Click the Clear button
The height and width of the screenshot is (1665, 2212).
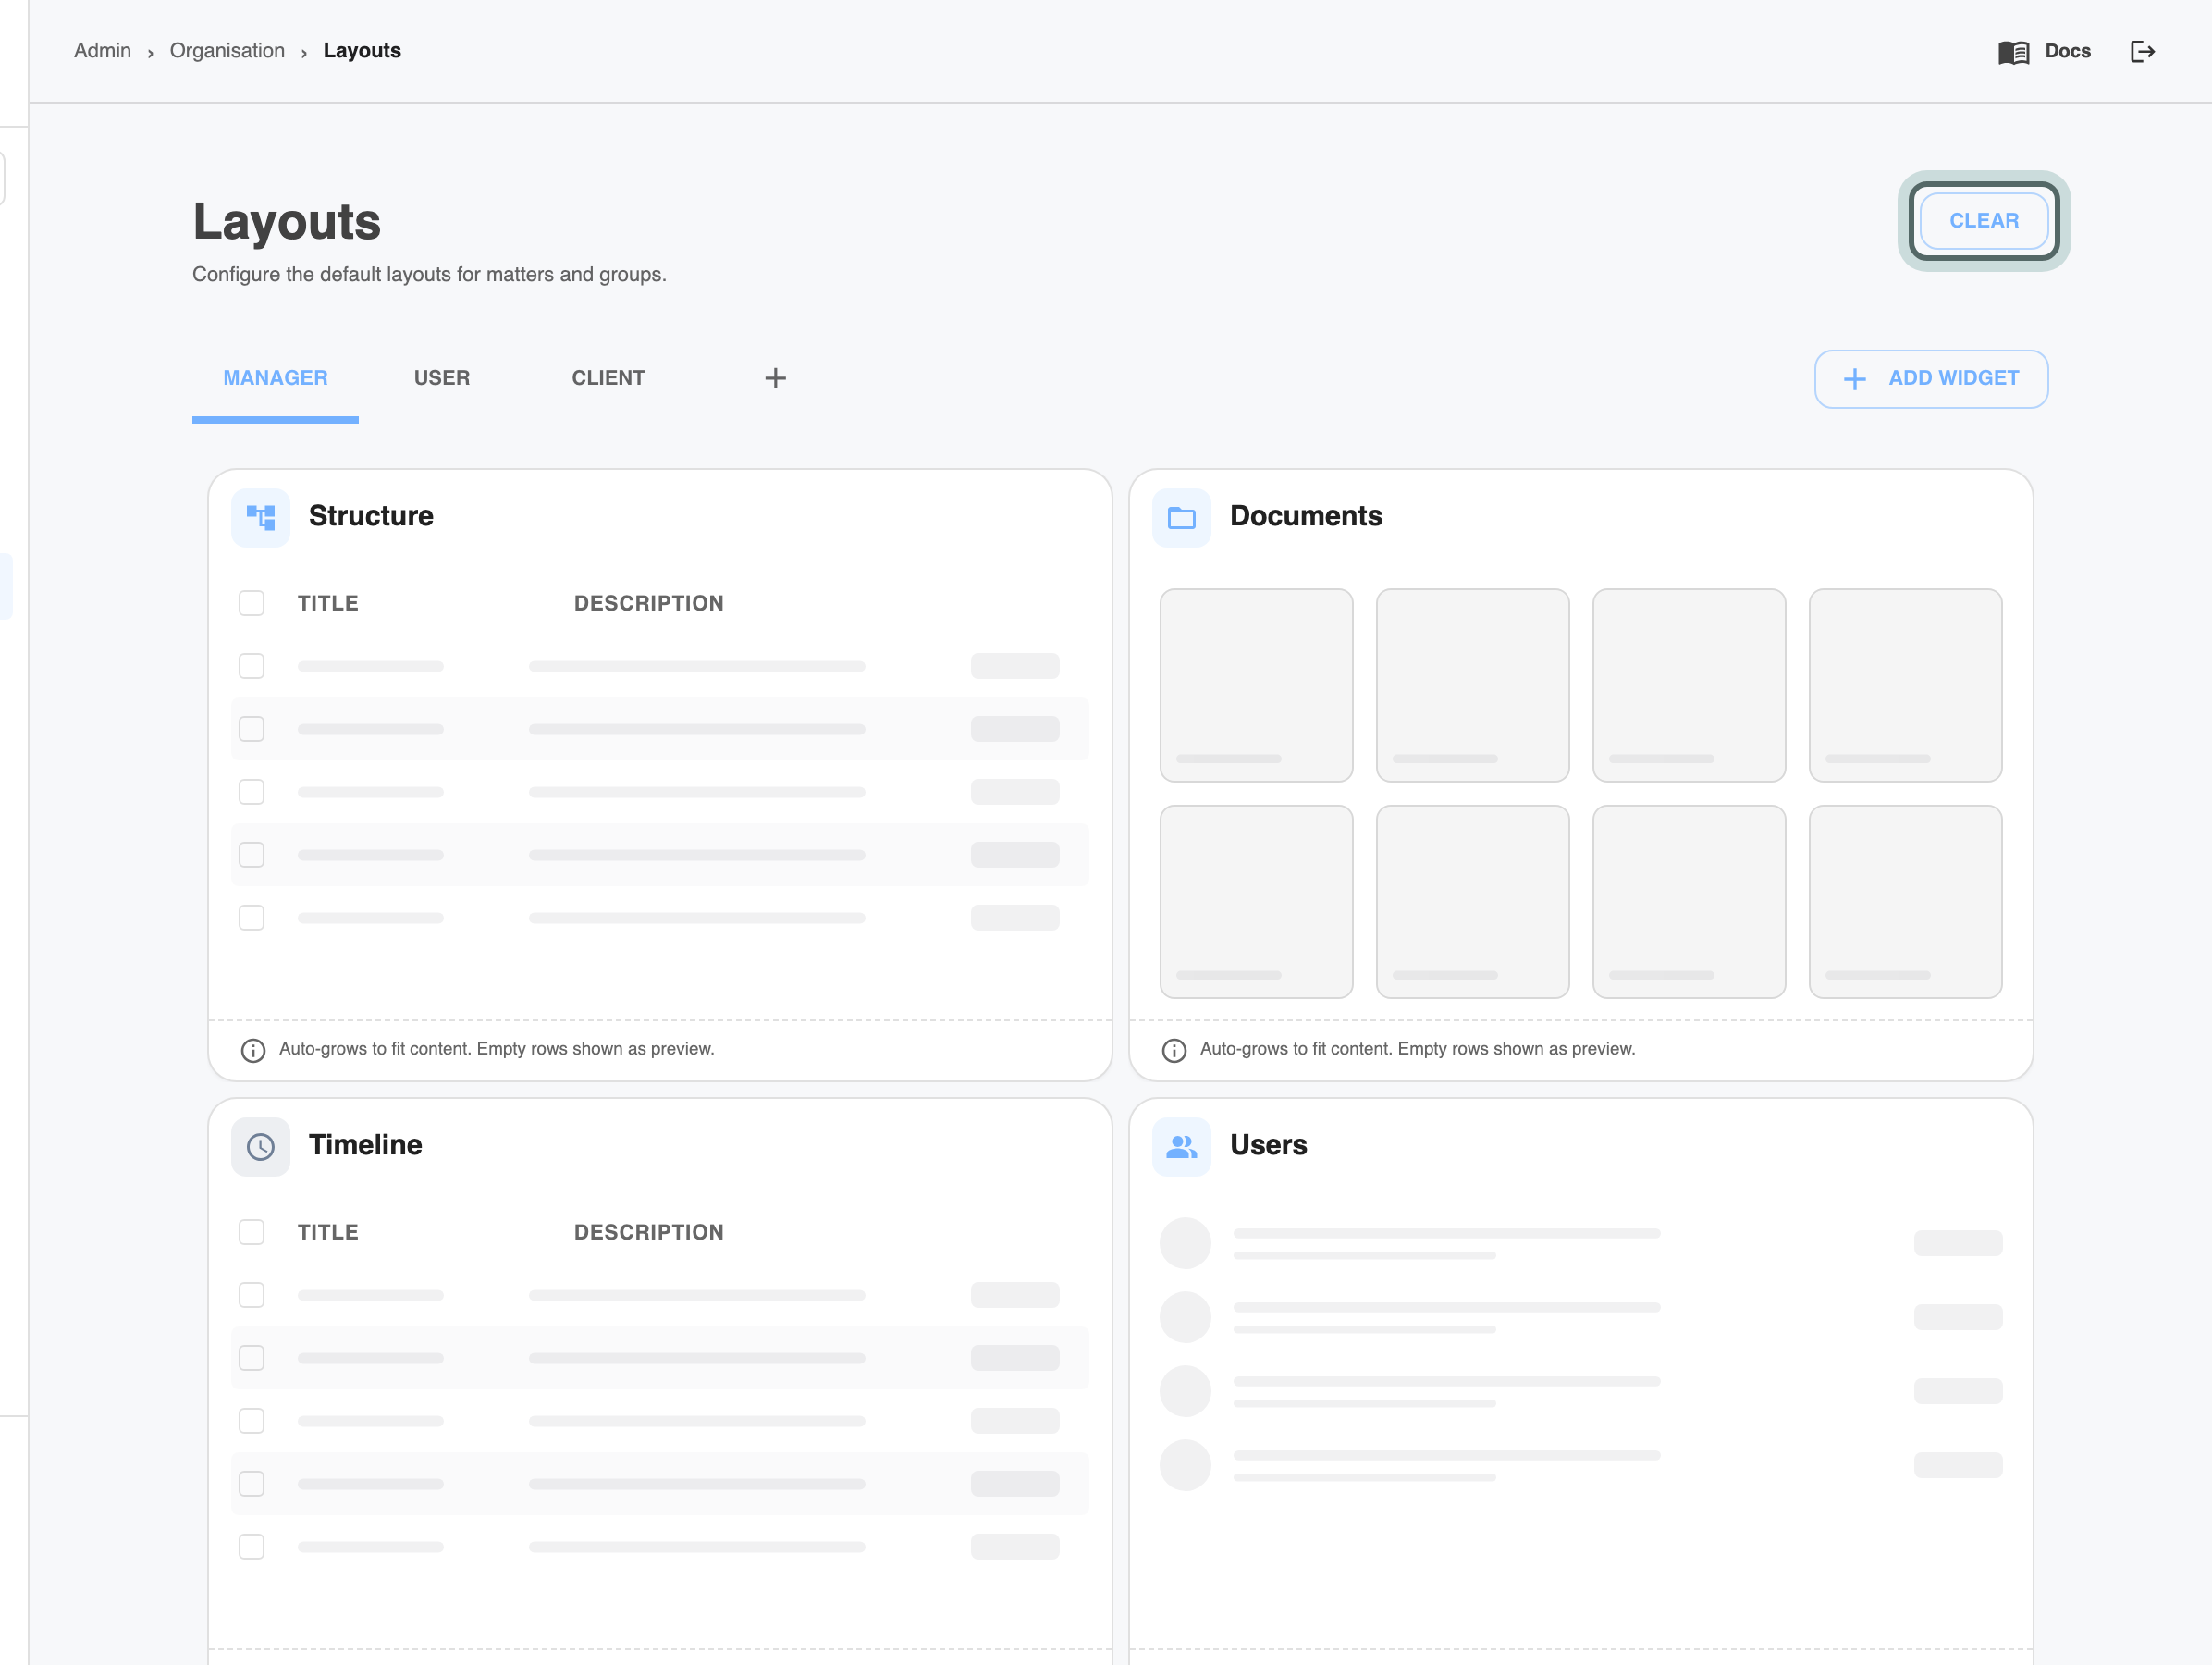click(1983, 221)
